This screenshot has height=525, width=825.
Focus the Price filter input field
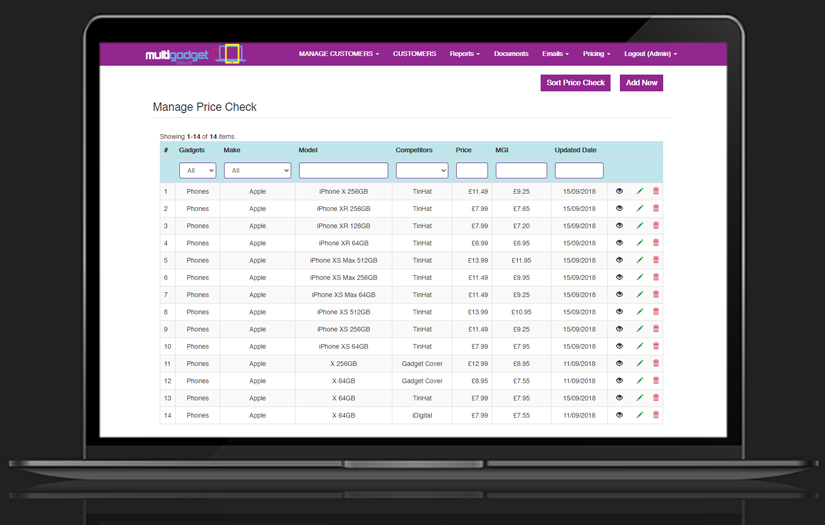tap(472, 170)
